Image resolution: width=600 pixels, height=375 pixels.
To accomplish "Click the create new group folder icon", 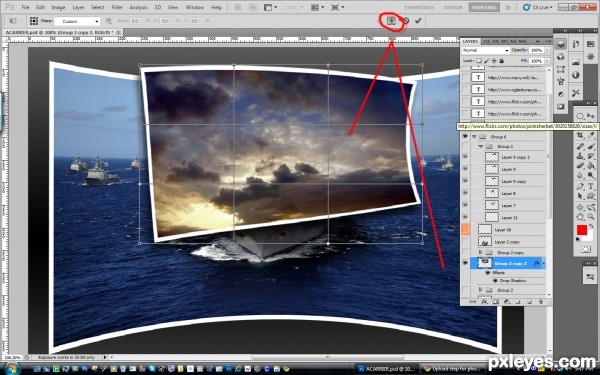I will tap(518, 302).
